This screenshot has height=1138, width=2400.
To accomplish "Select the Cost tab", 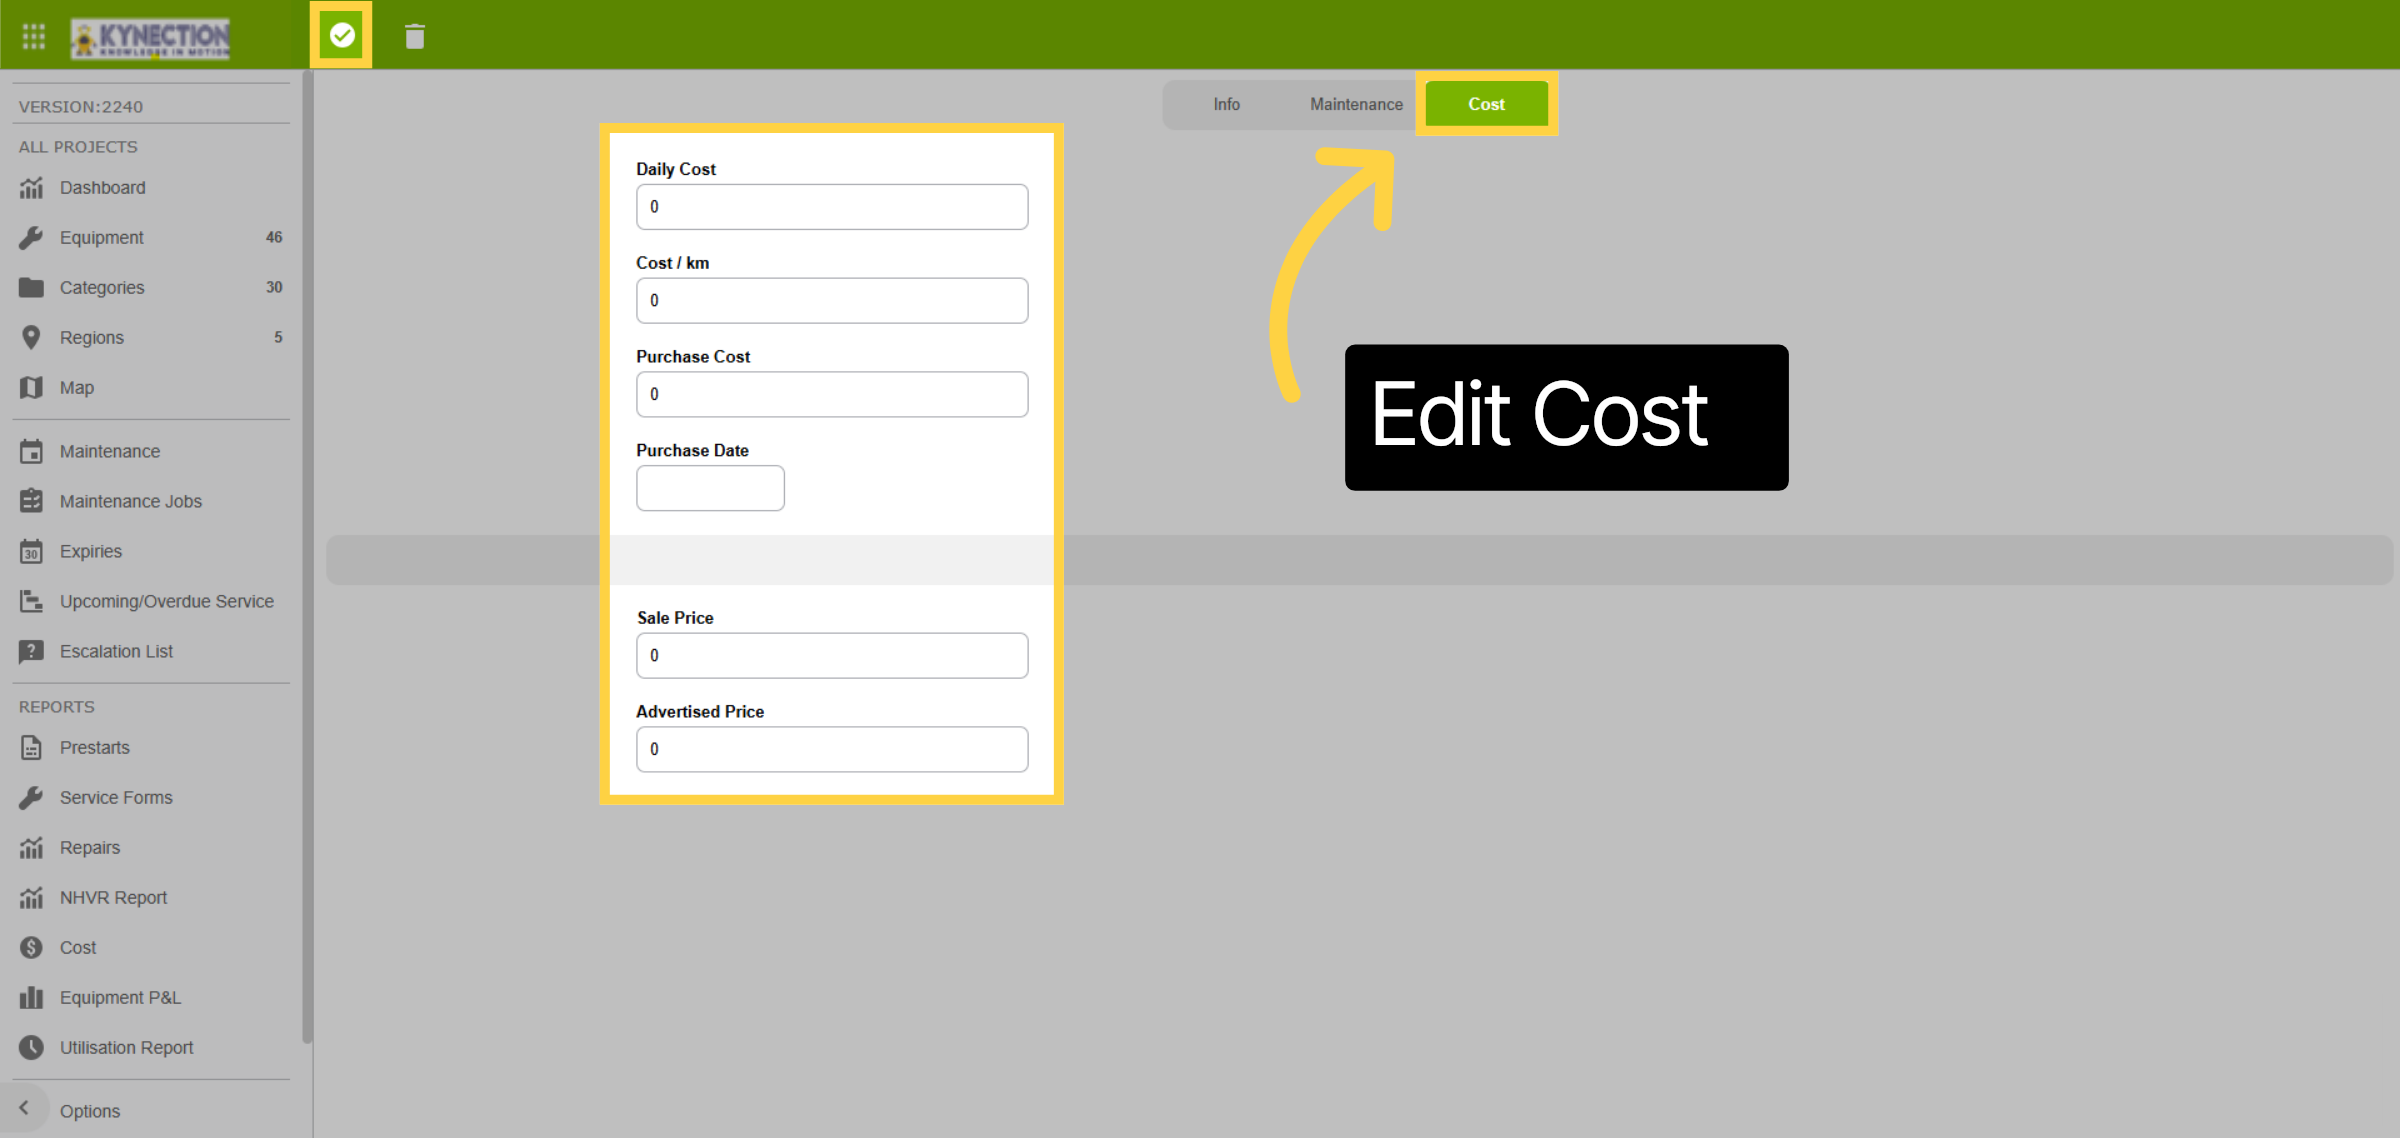I will point(1486,104).
